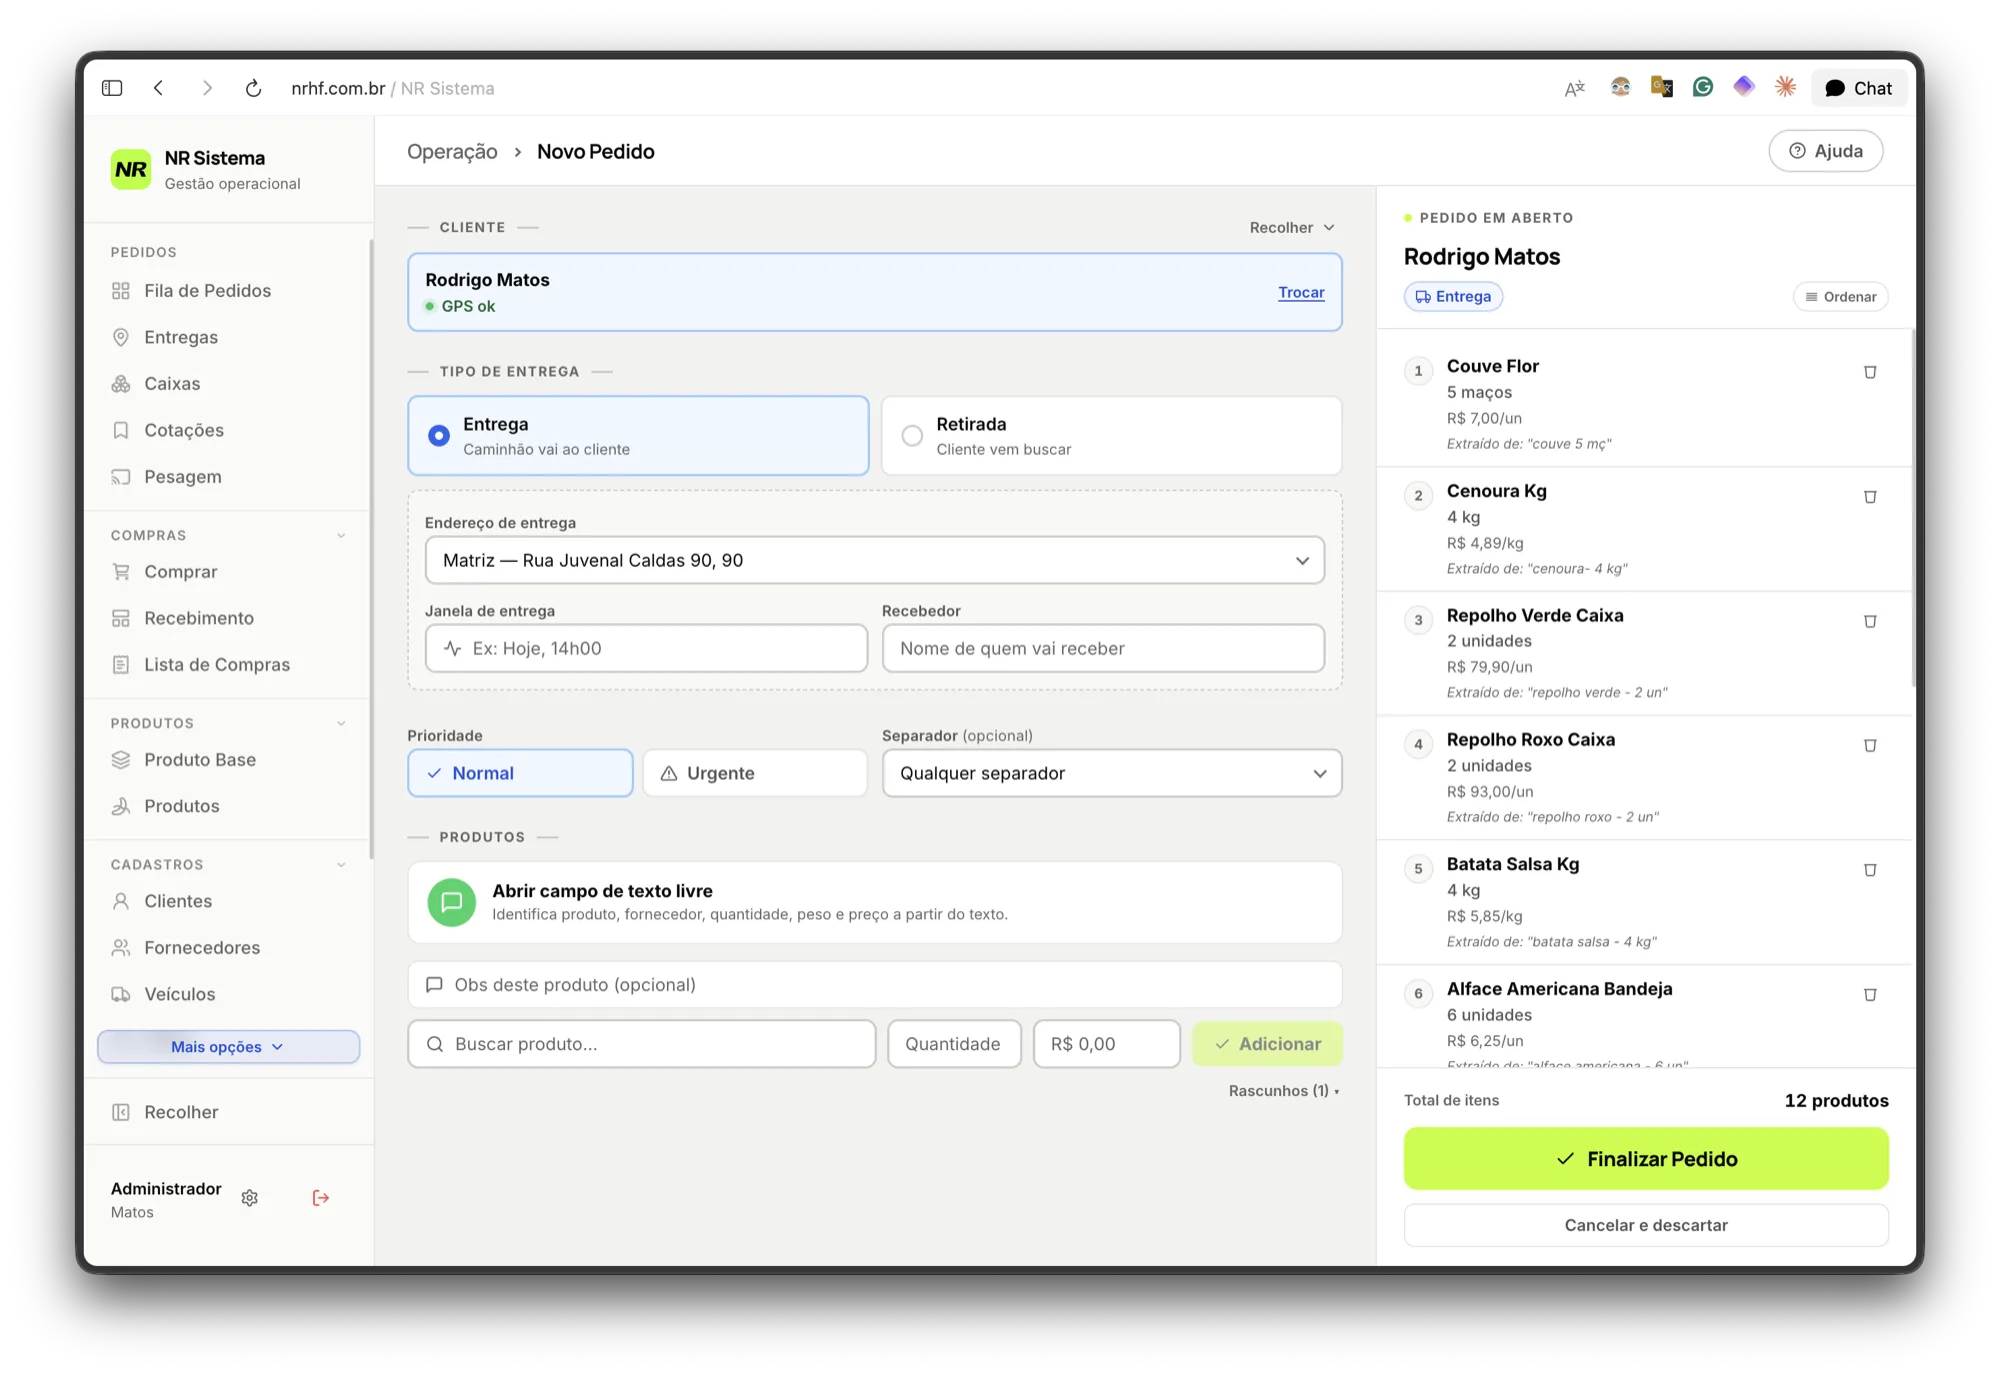Open the Separador dropdown

(1112, 773)
